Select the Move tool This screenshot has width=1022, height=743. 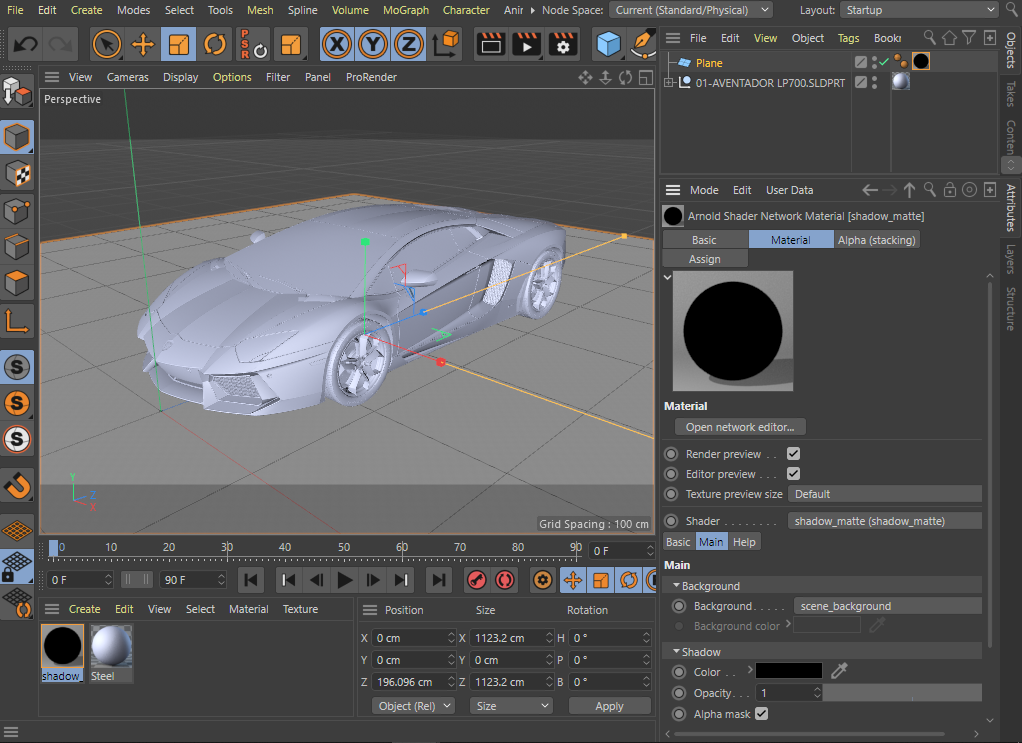(x=143, y=45)
